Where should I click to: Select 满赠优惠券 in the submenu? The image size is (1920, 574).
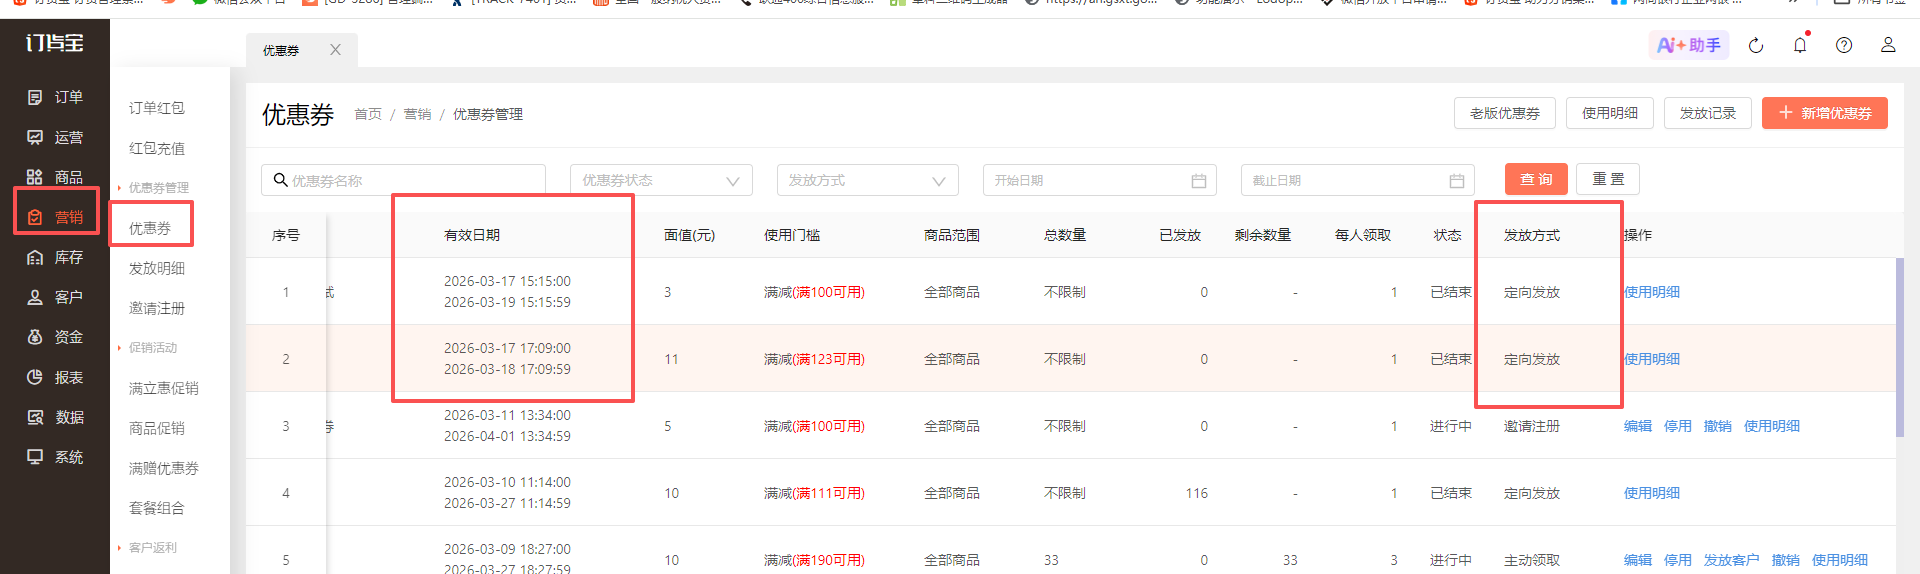[x=164, y=468]
